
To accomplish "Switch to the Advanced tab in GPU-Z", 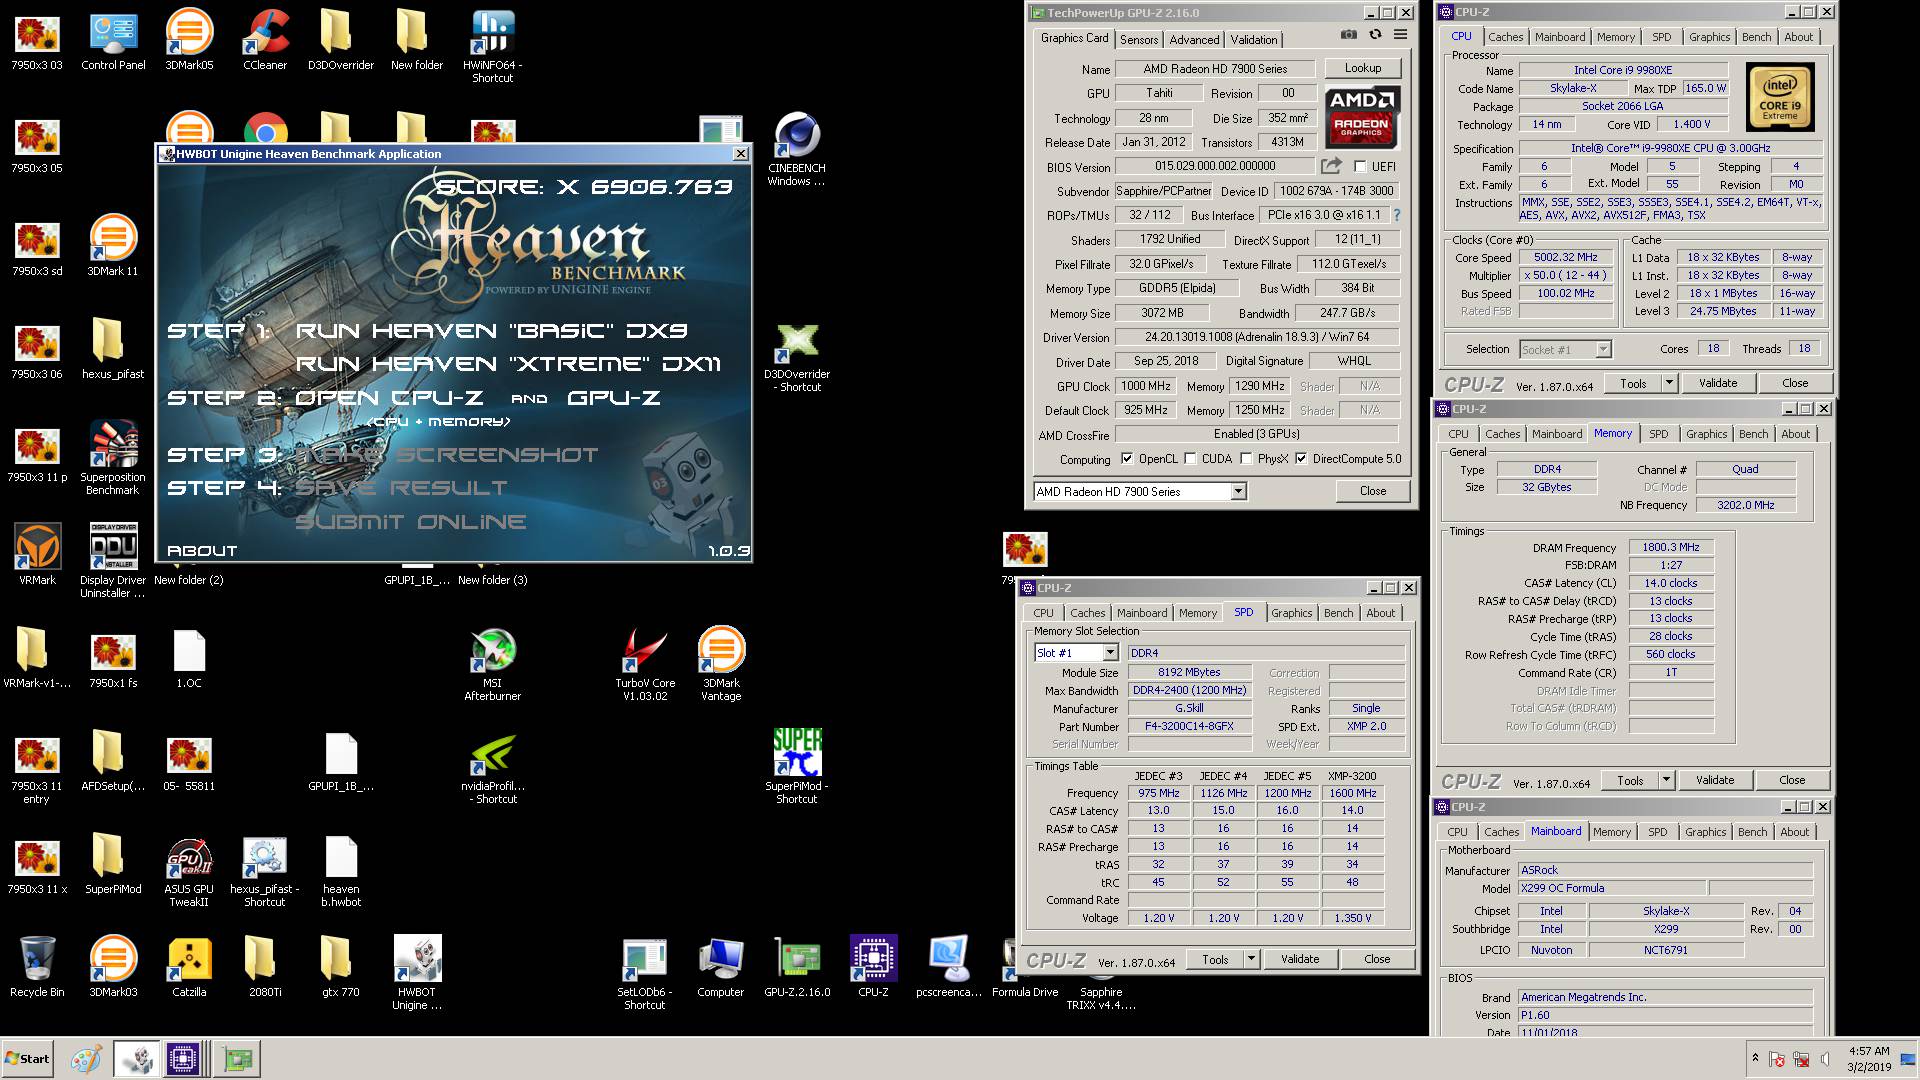I will (1194, 39).
